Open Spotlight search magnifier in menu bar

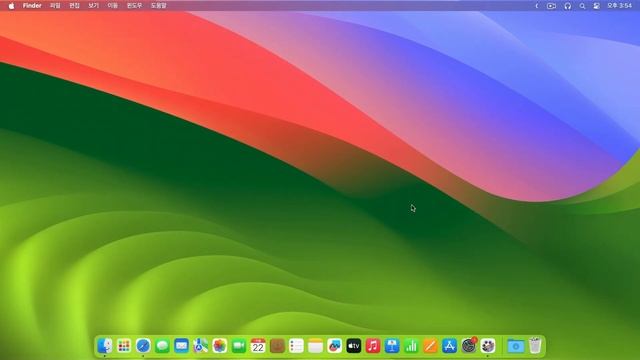click(582, 6)
